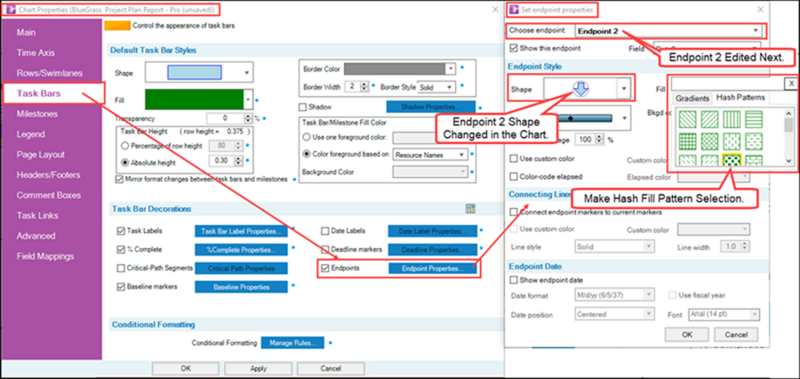Image resolution: width=800 pixels, height=379 pixels.
Task: Click Apply in Chart Properties
Action: click(x=258, y=368)
